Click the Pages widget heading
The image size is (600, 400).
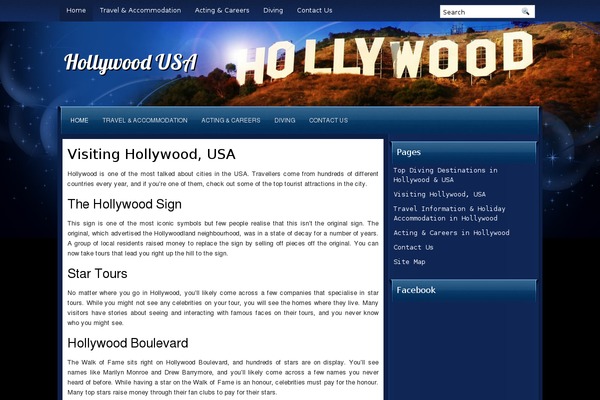pyautogui.click(x=409, y=152)
